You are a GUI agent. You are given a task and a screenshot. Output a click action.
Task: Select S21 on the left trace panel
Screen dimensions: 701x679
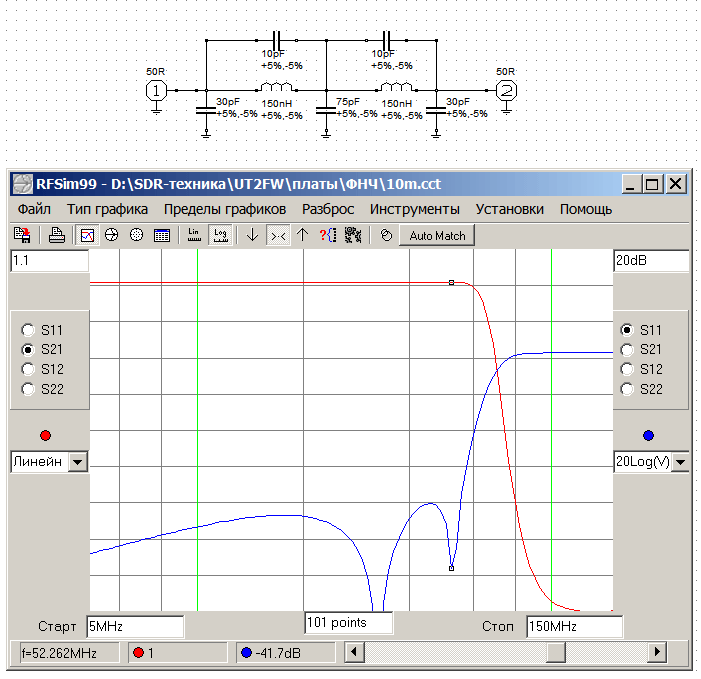click(28, 350)
